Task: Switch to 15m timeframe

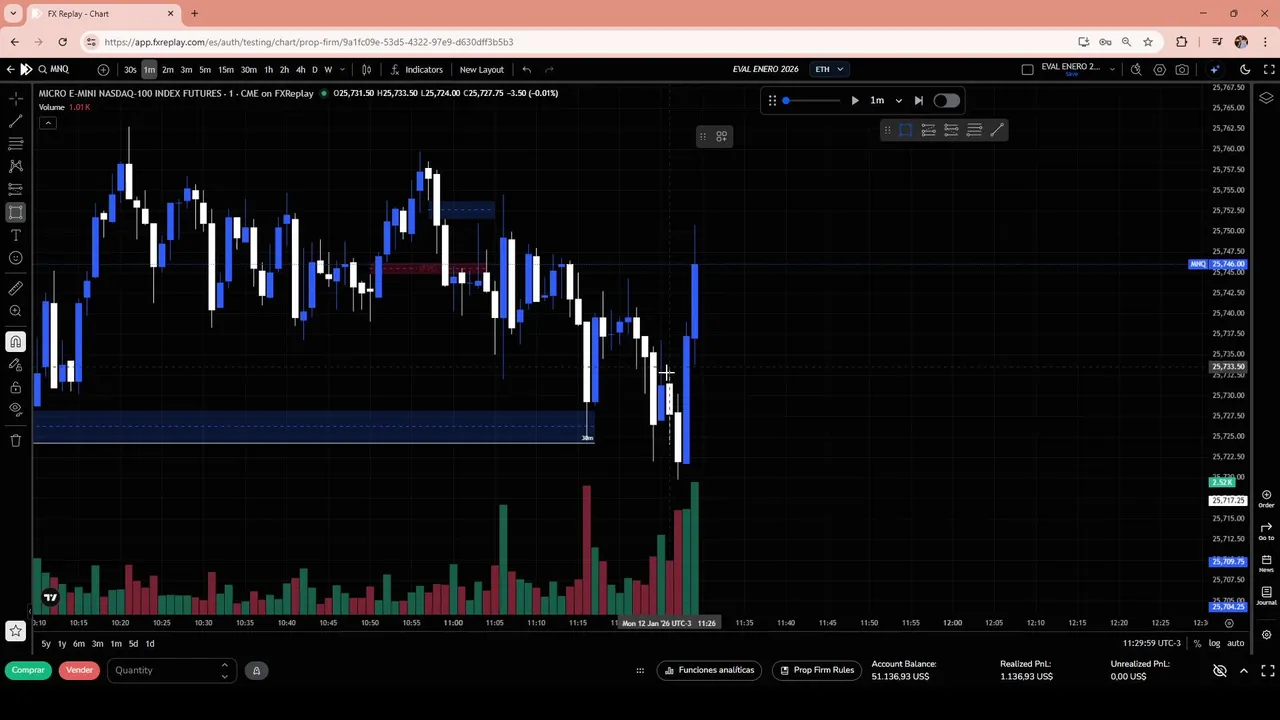Action: tap(226, 69)
